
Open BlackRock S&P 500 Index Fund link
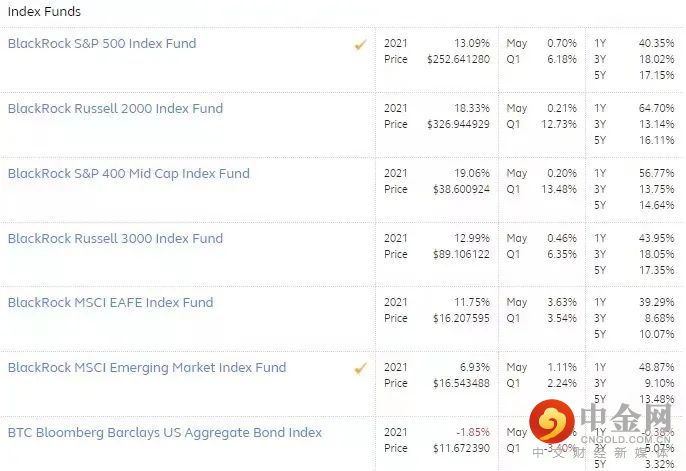coord(102,44)
